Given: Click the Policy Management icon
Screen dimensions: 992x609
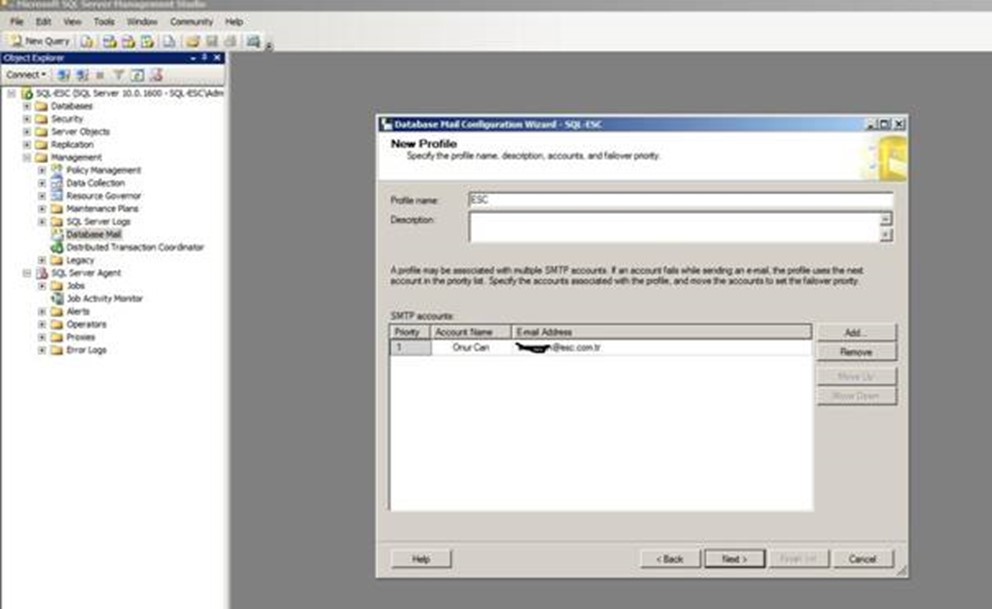Looking at the screenshot, I should coord(57,170).
